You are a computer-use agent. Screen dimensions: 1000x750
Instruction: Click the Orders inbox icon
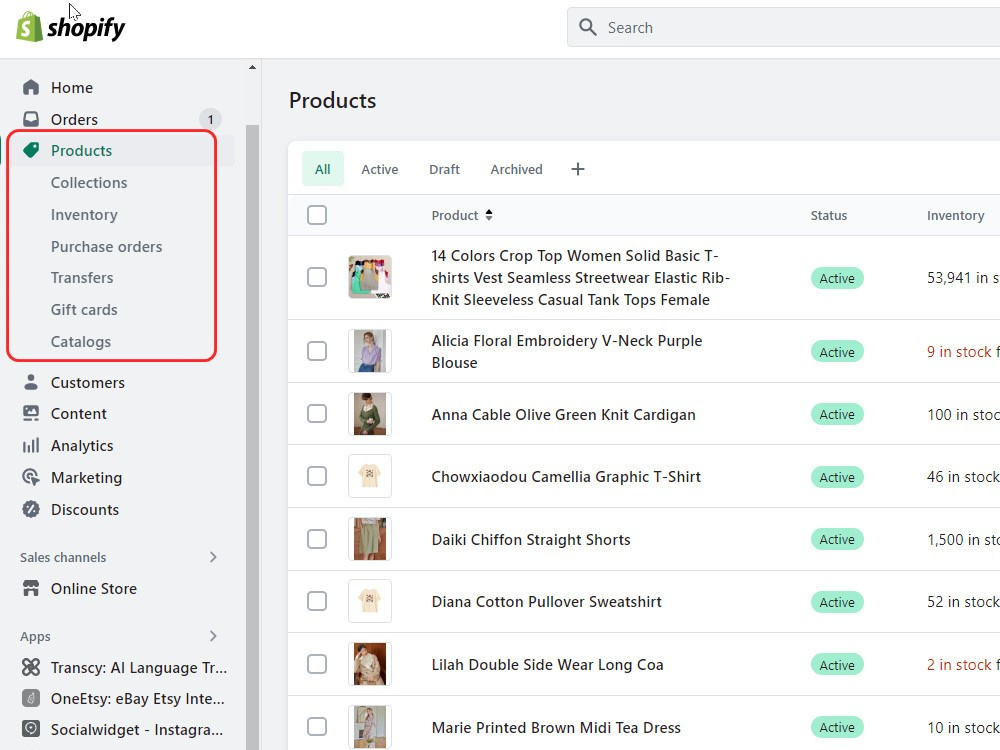tap(31, 119)
